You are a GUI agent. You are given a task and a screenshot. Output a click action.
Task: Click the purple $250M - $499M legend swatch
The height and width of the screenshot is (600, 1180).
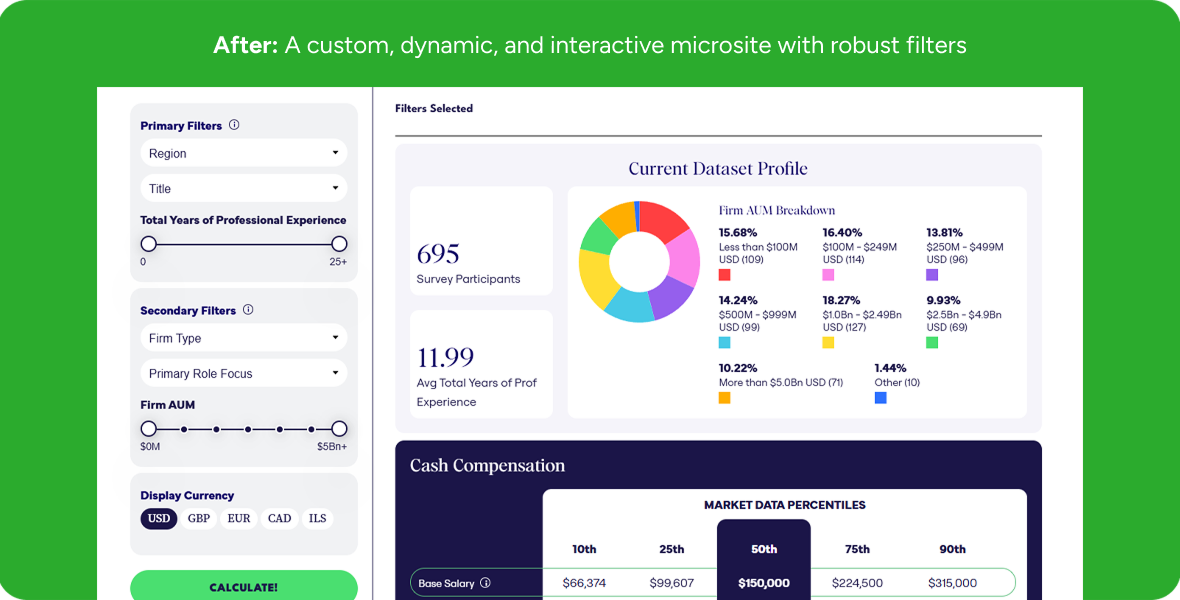(x=932, y=275)
